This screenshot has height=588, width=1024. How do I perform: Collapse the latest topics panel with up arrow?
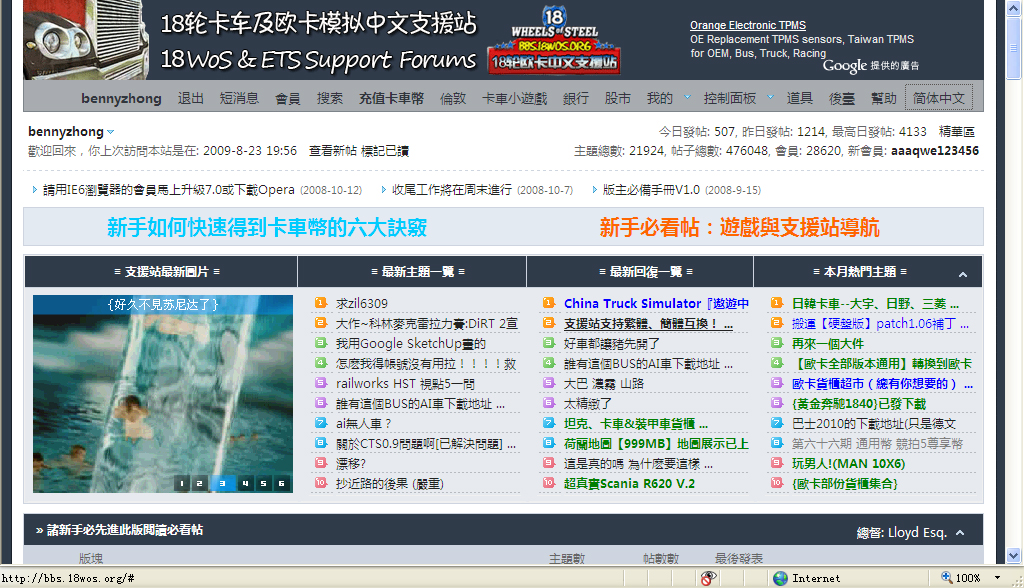pos(963,274)
